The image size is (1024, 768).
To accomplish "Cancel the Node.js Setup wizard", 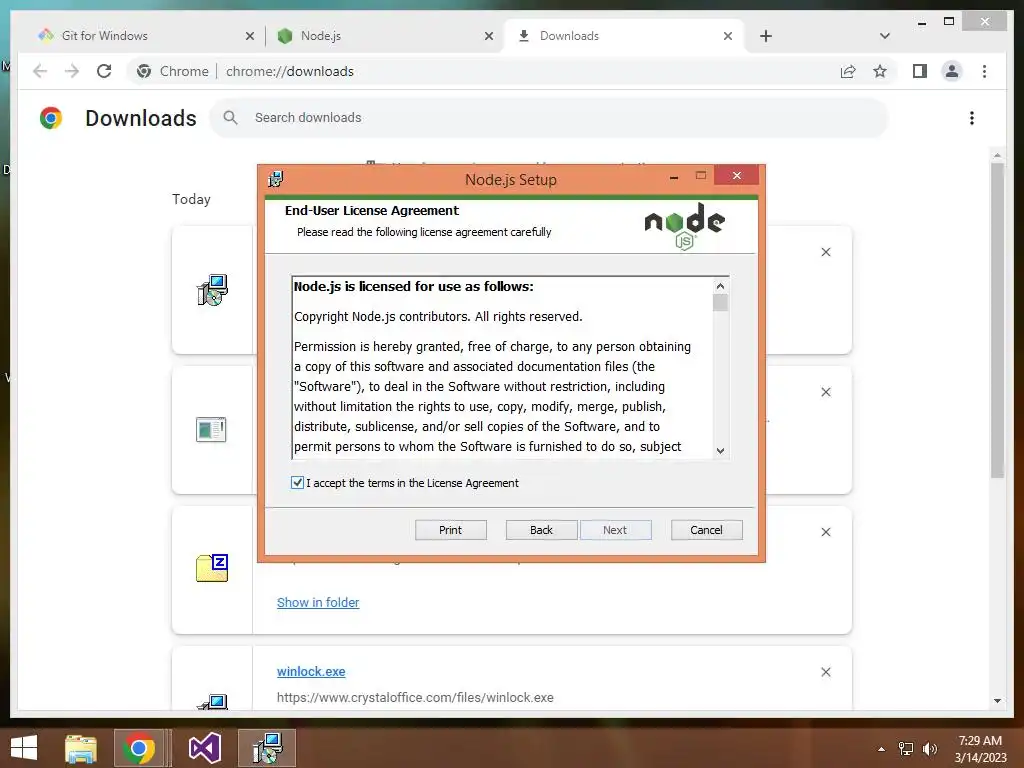I will [x=707, y=530].
